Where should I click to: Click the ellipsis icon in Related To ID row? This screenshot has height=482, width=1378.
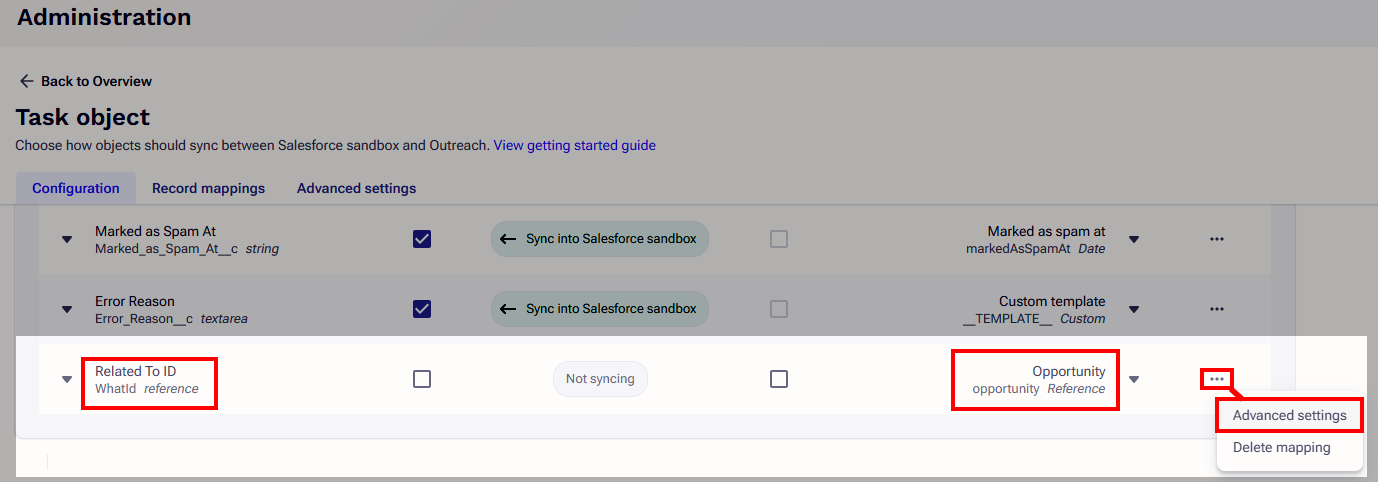[x=1216, y=379]
